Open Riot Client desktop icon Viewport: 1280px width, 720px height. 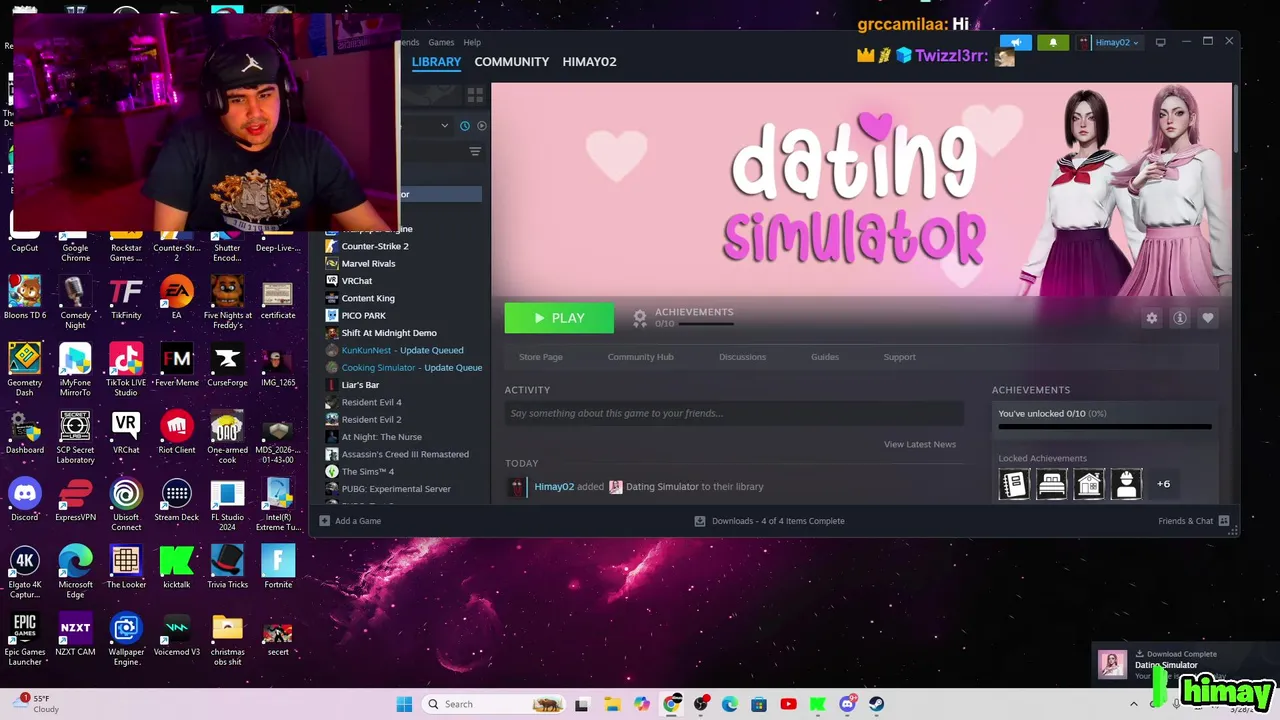point(177,432)
